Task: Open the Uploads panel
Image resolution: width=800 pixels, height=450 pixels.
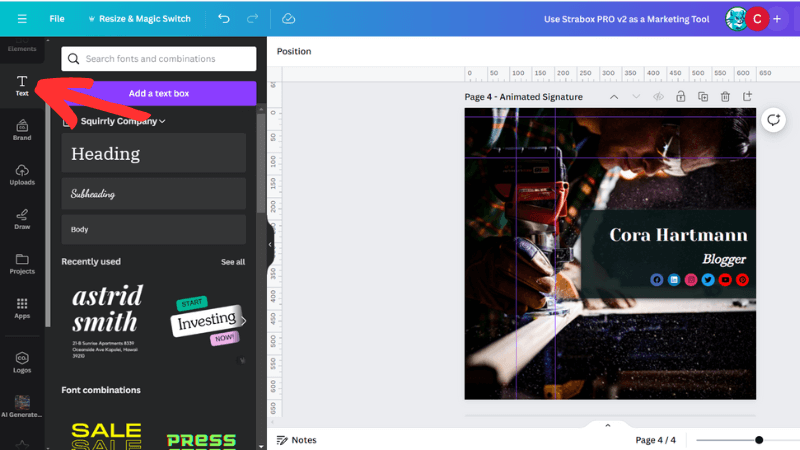Action: click(x=21, y=175)
